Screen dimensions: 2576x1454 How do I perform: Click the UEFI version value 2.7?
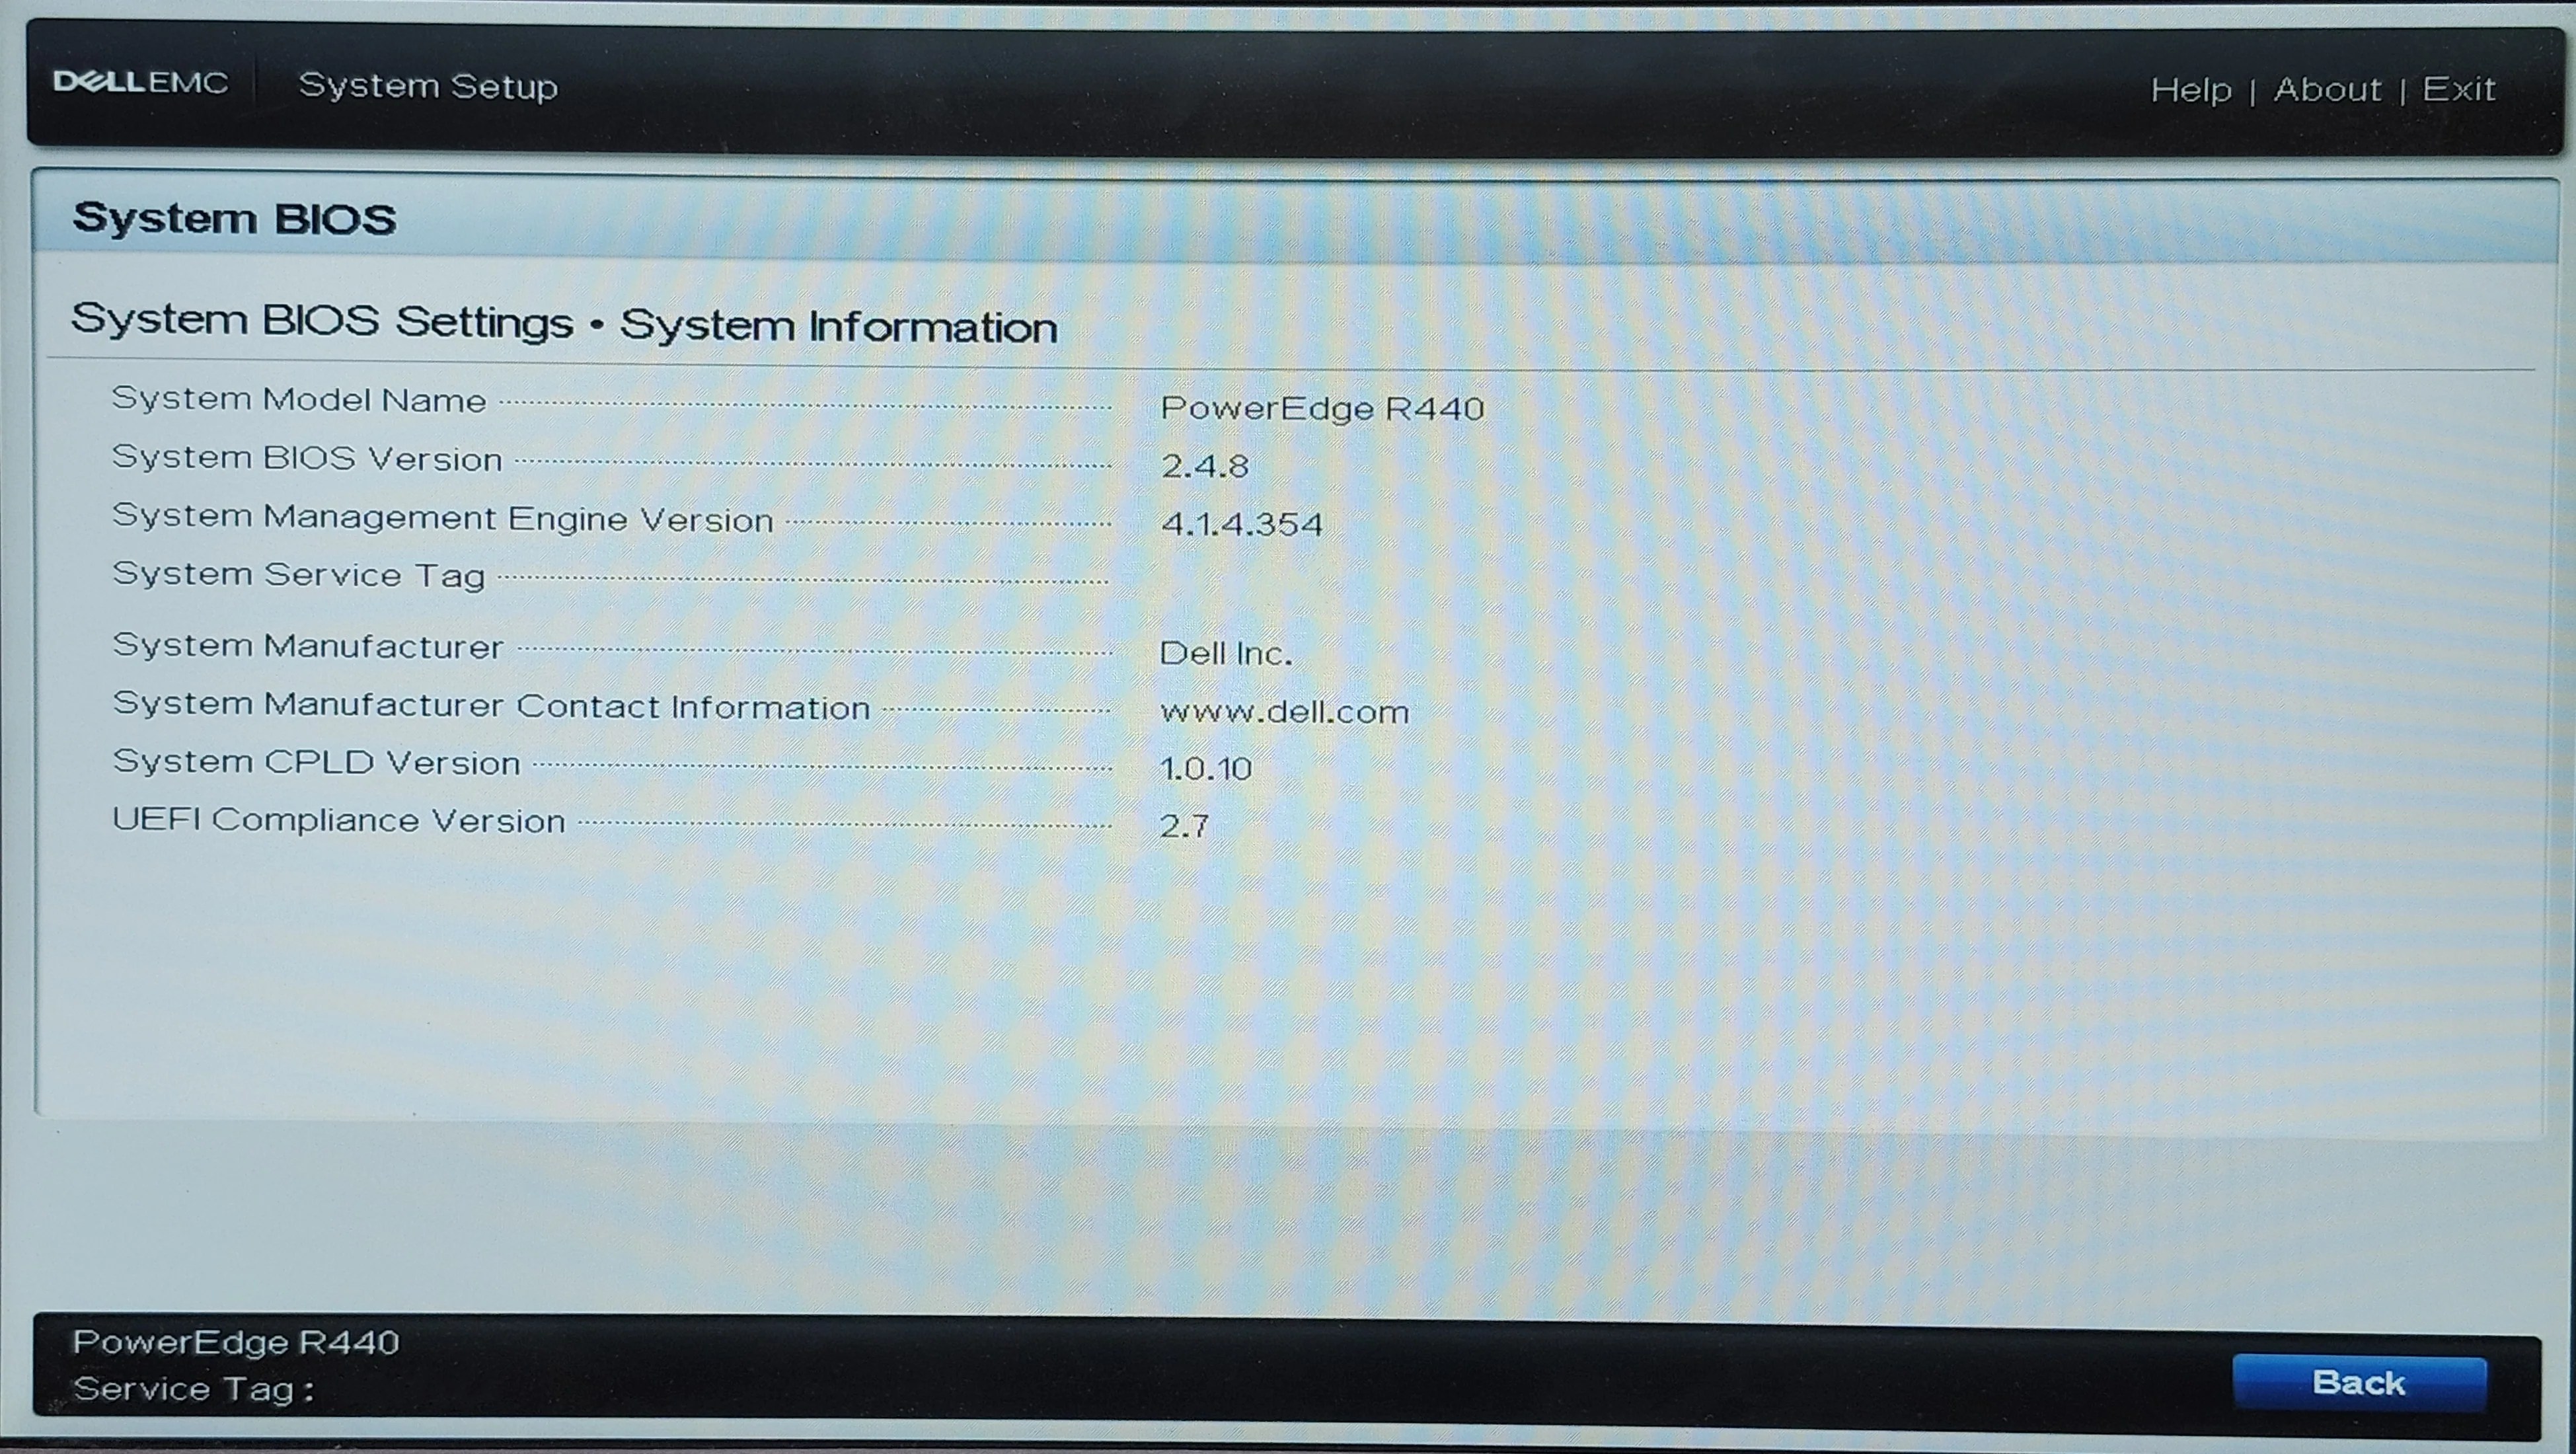[1185, 826]
